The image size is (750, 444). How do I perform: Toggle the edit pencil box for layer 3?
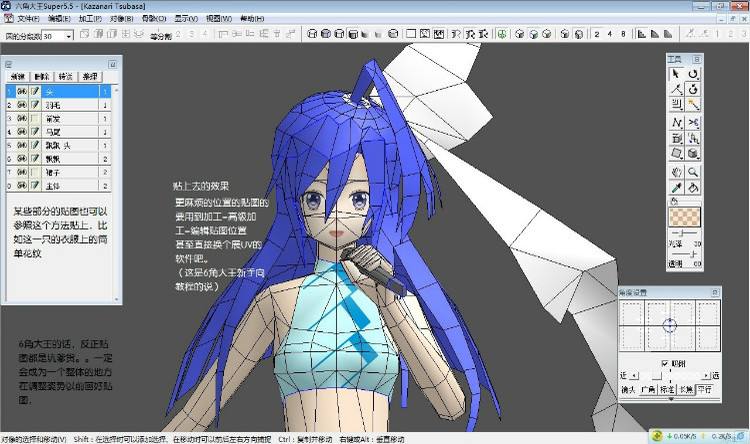click(x=35, y=118)
